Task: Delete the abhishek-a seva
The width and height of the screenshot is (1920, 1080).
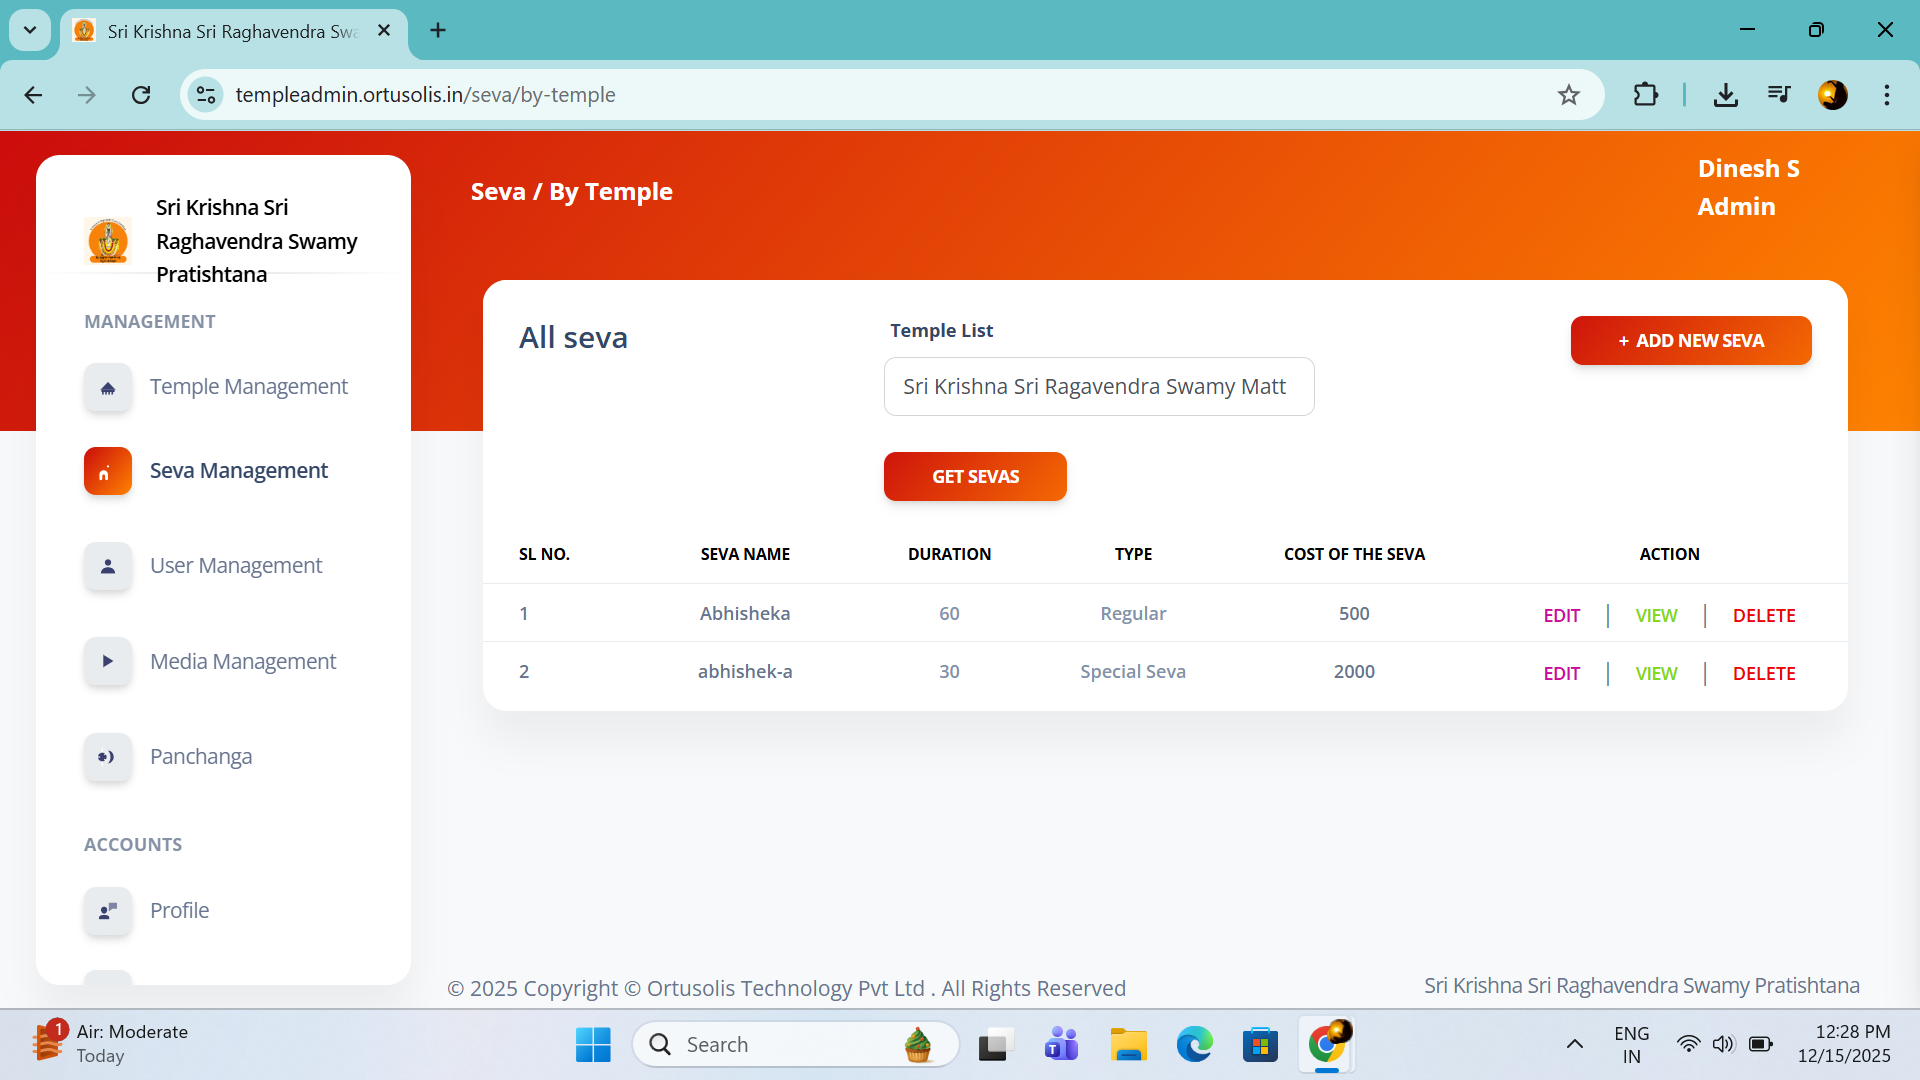Action: tap(1763, 674)
